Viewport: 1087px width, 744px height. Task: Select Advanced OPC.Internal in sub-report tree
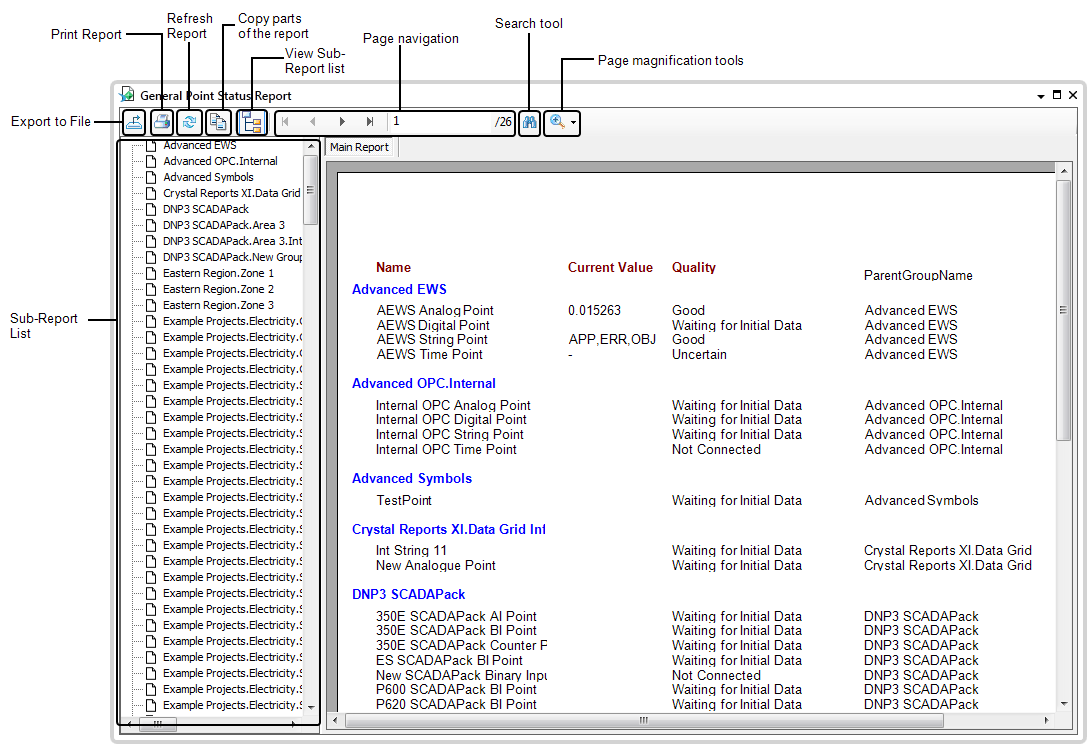click(x=220, y=161)
